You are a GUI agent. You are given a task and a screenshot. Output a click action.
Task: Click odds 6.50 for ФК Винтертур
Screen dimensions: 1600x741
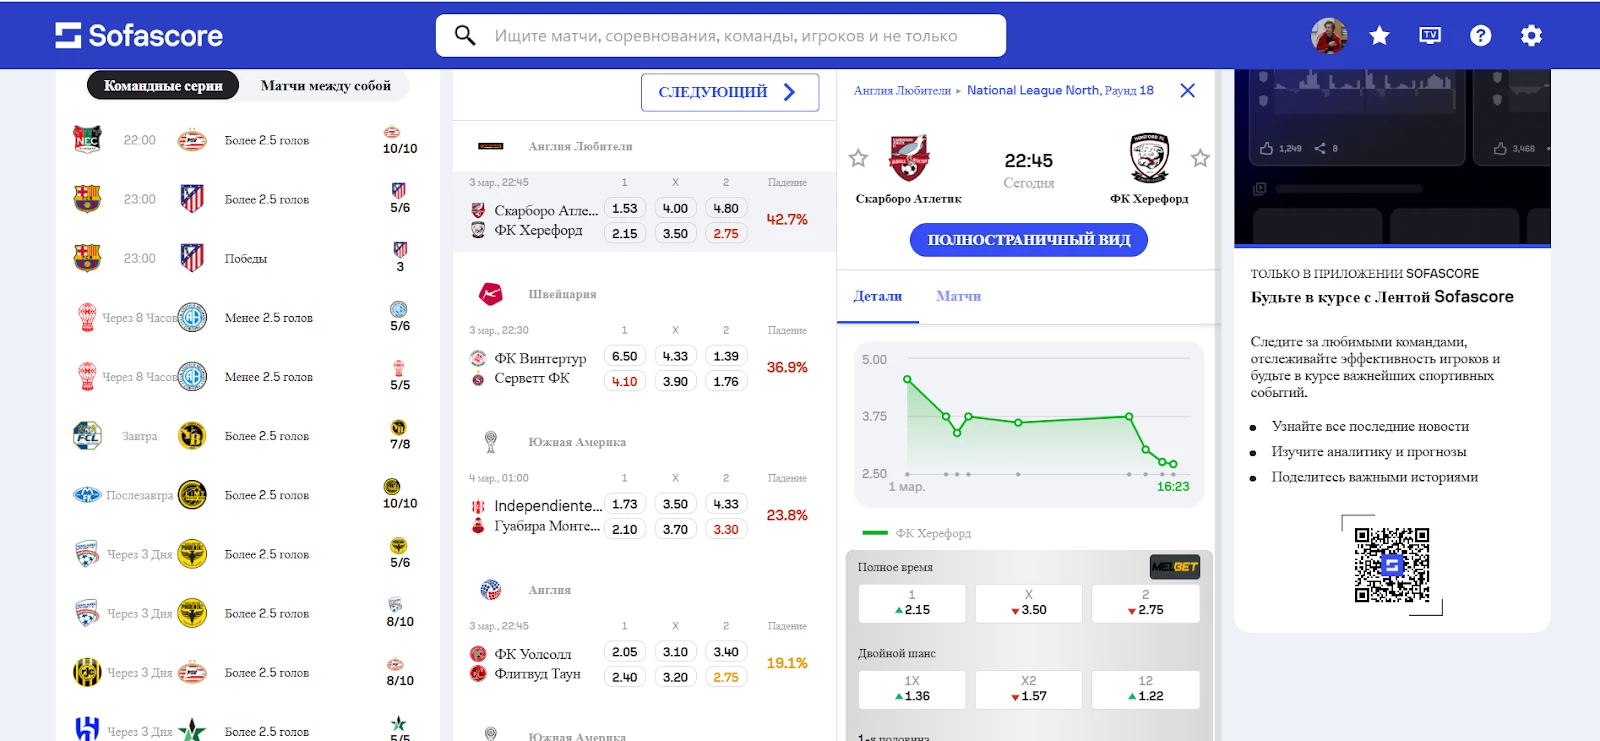pyautogui.click(x=625, y=357)
